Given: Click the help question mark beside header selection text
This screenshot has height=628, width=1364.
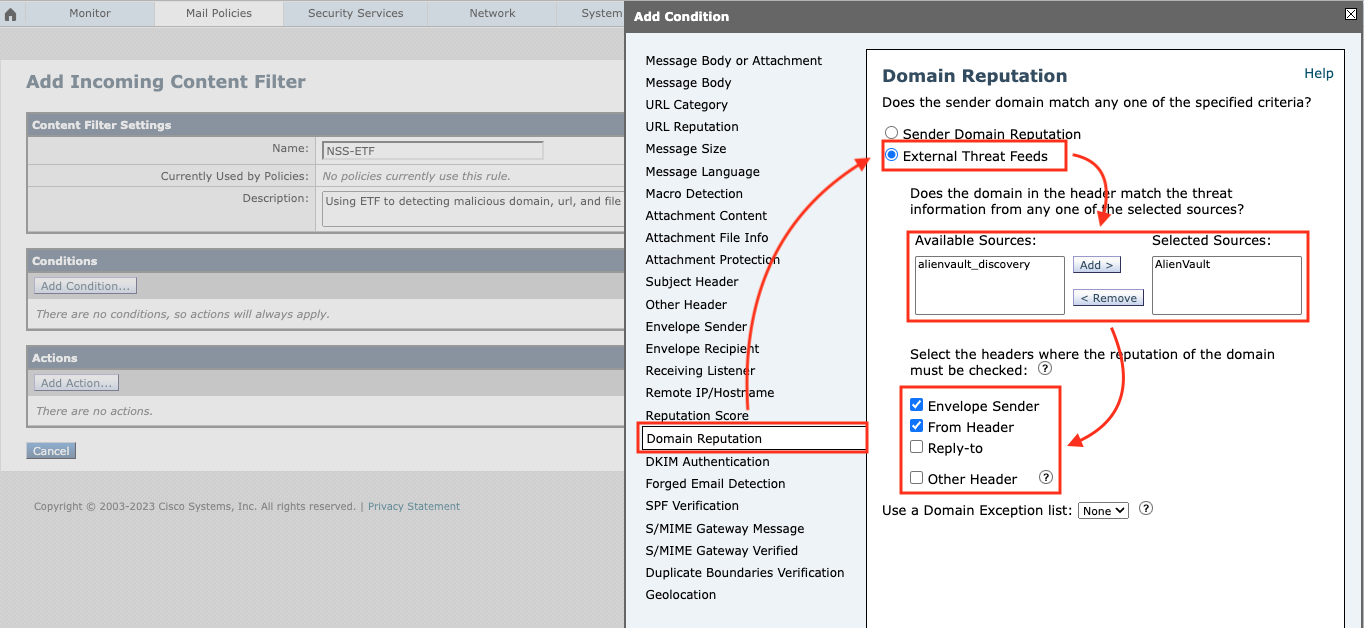Looking at the screenshot, I should 1044,368.
